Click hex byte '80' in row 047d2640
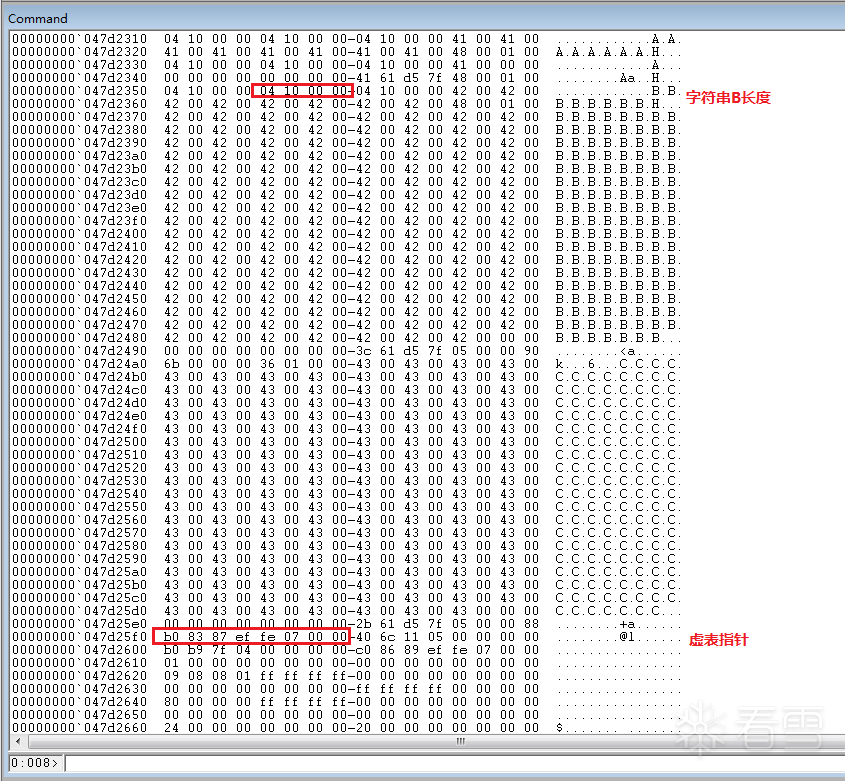This screenshot has width=845, height=781. pos(171,701)
